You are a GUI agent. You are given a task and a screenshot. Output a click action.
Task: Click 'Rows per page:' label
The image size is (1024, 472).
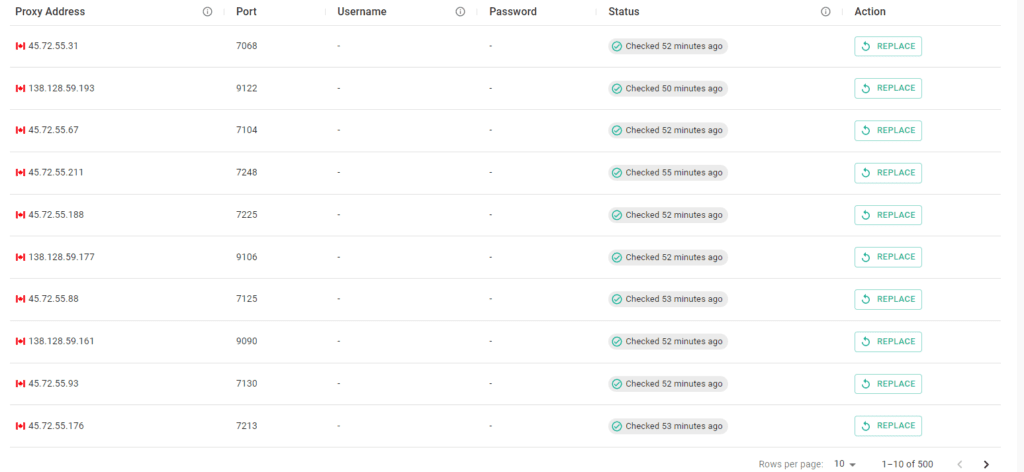791,464
